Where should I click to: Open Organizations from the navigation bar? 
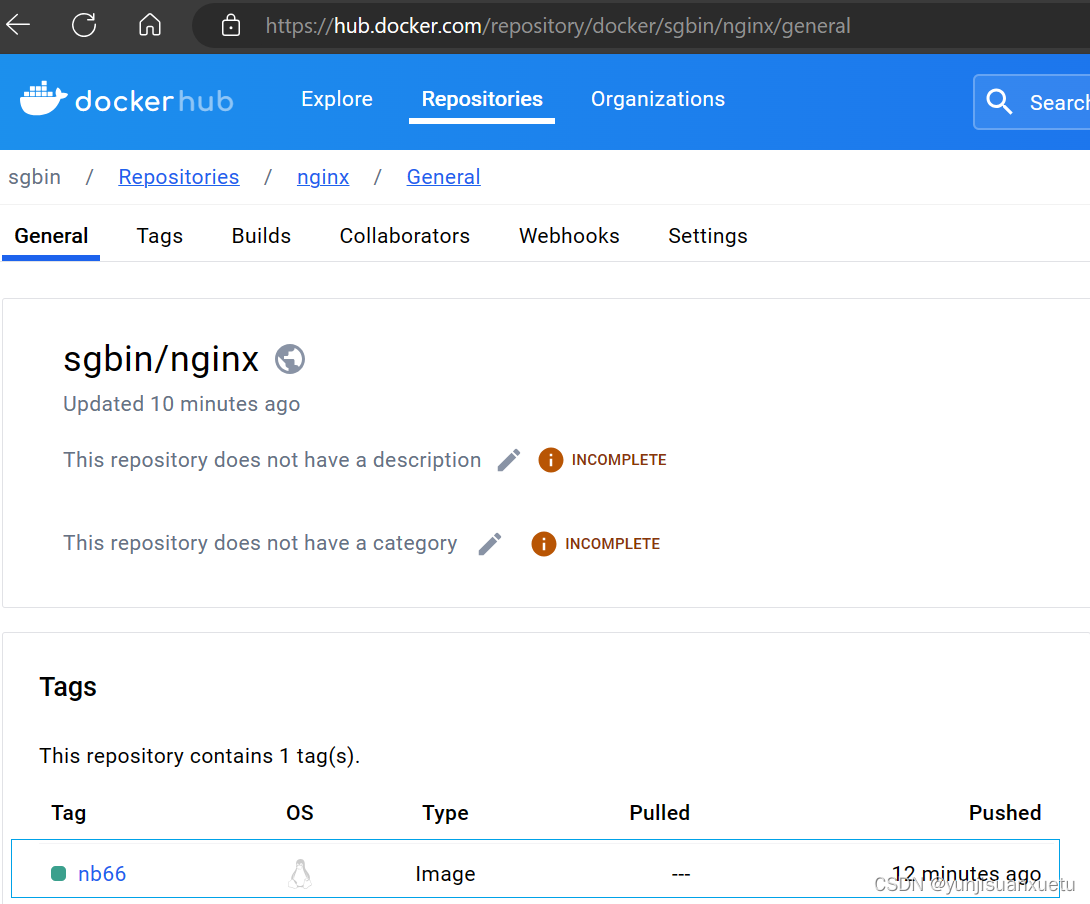point(657,99)
